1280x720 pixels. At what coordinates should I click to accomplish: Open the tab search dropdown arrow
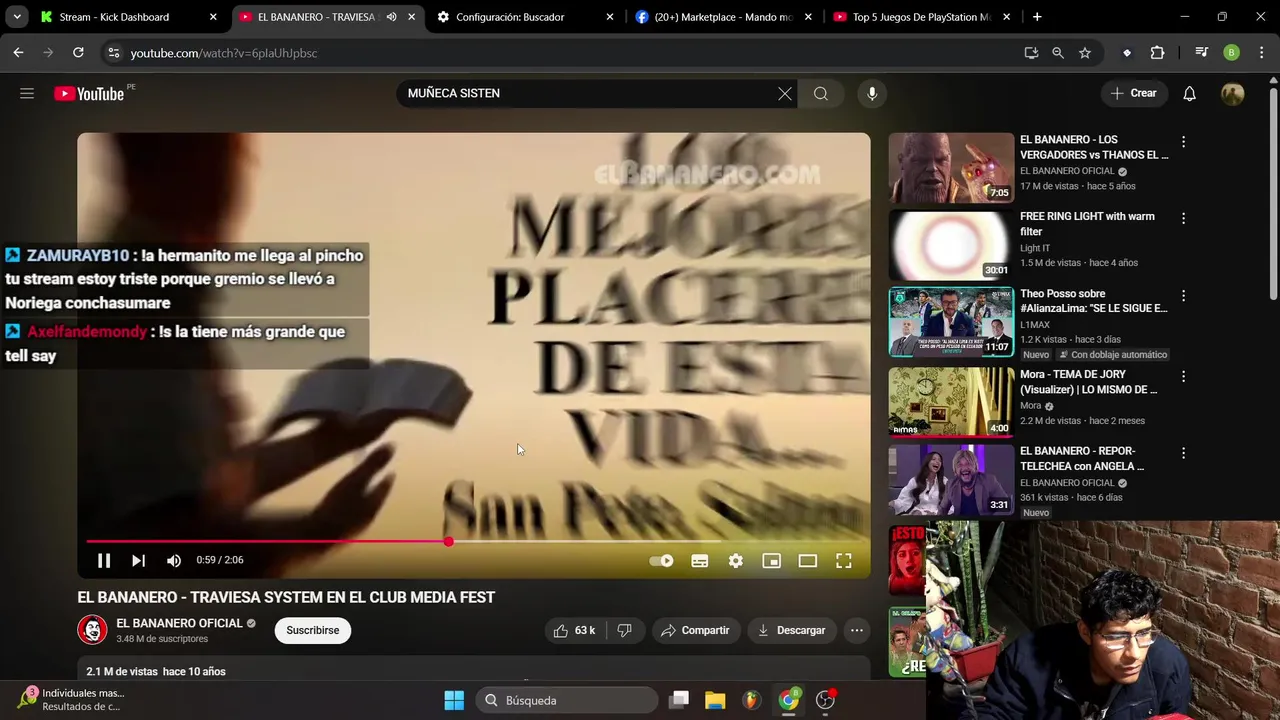tap(17, 17)
